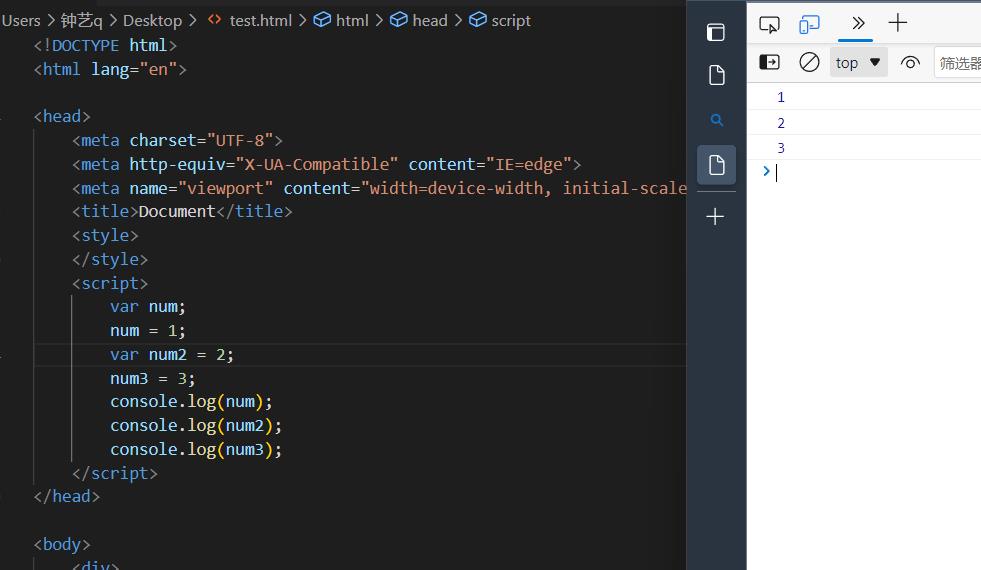981x570 pixels.
Task: Toggle the console sidebar panel icon
Action: pyautogui.click(x=769, y=62)
